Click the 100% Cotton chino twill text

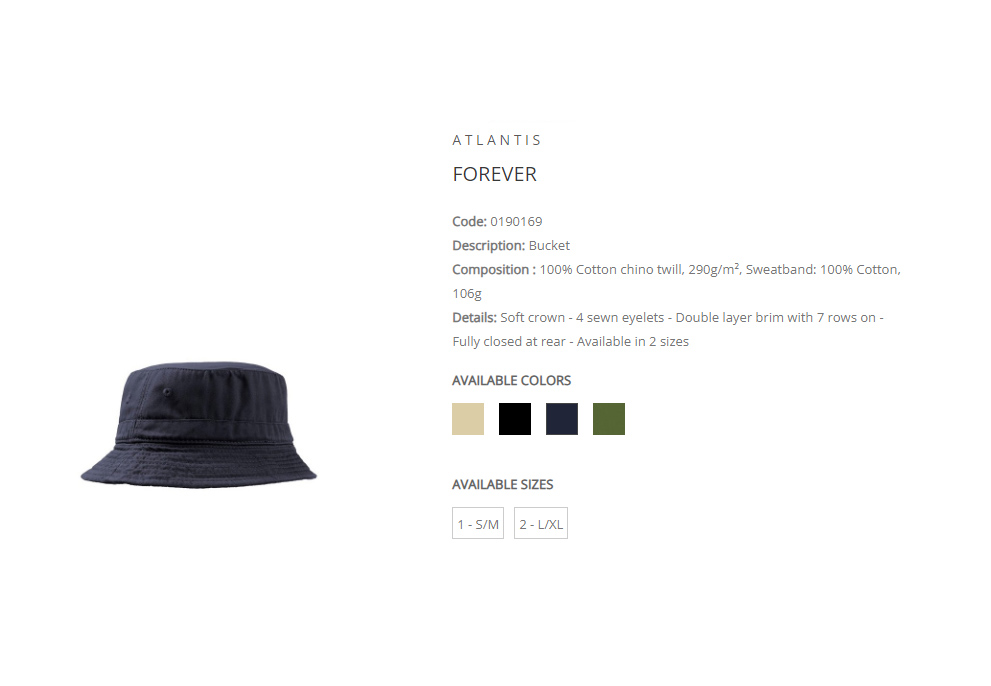pos(612,270)
